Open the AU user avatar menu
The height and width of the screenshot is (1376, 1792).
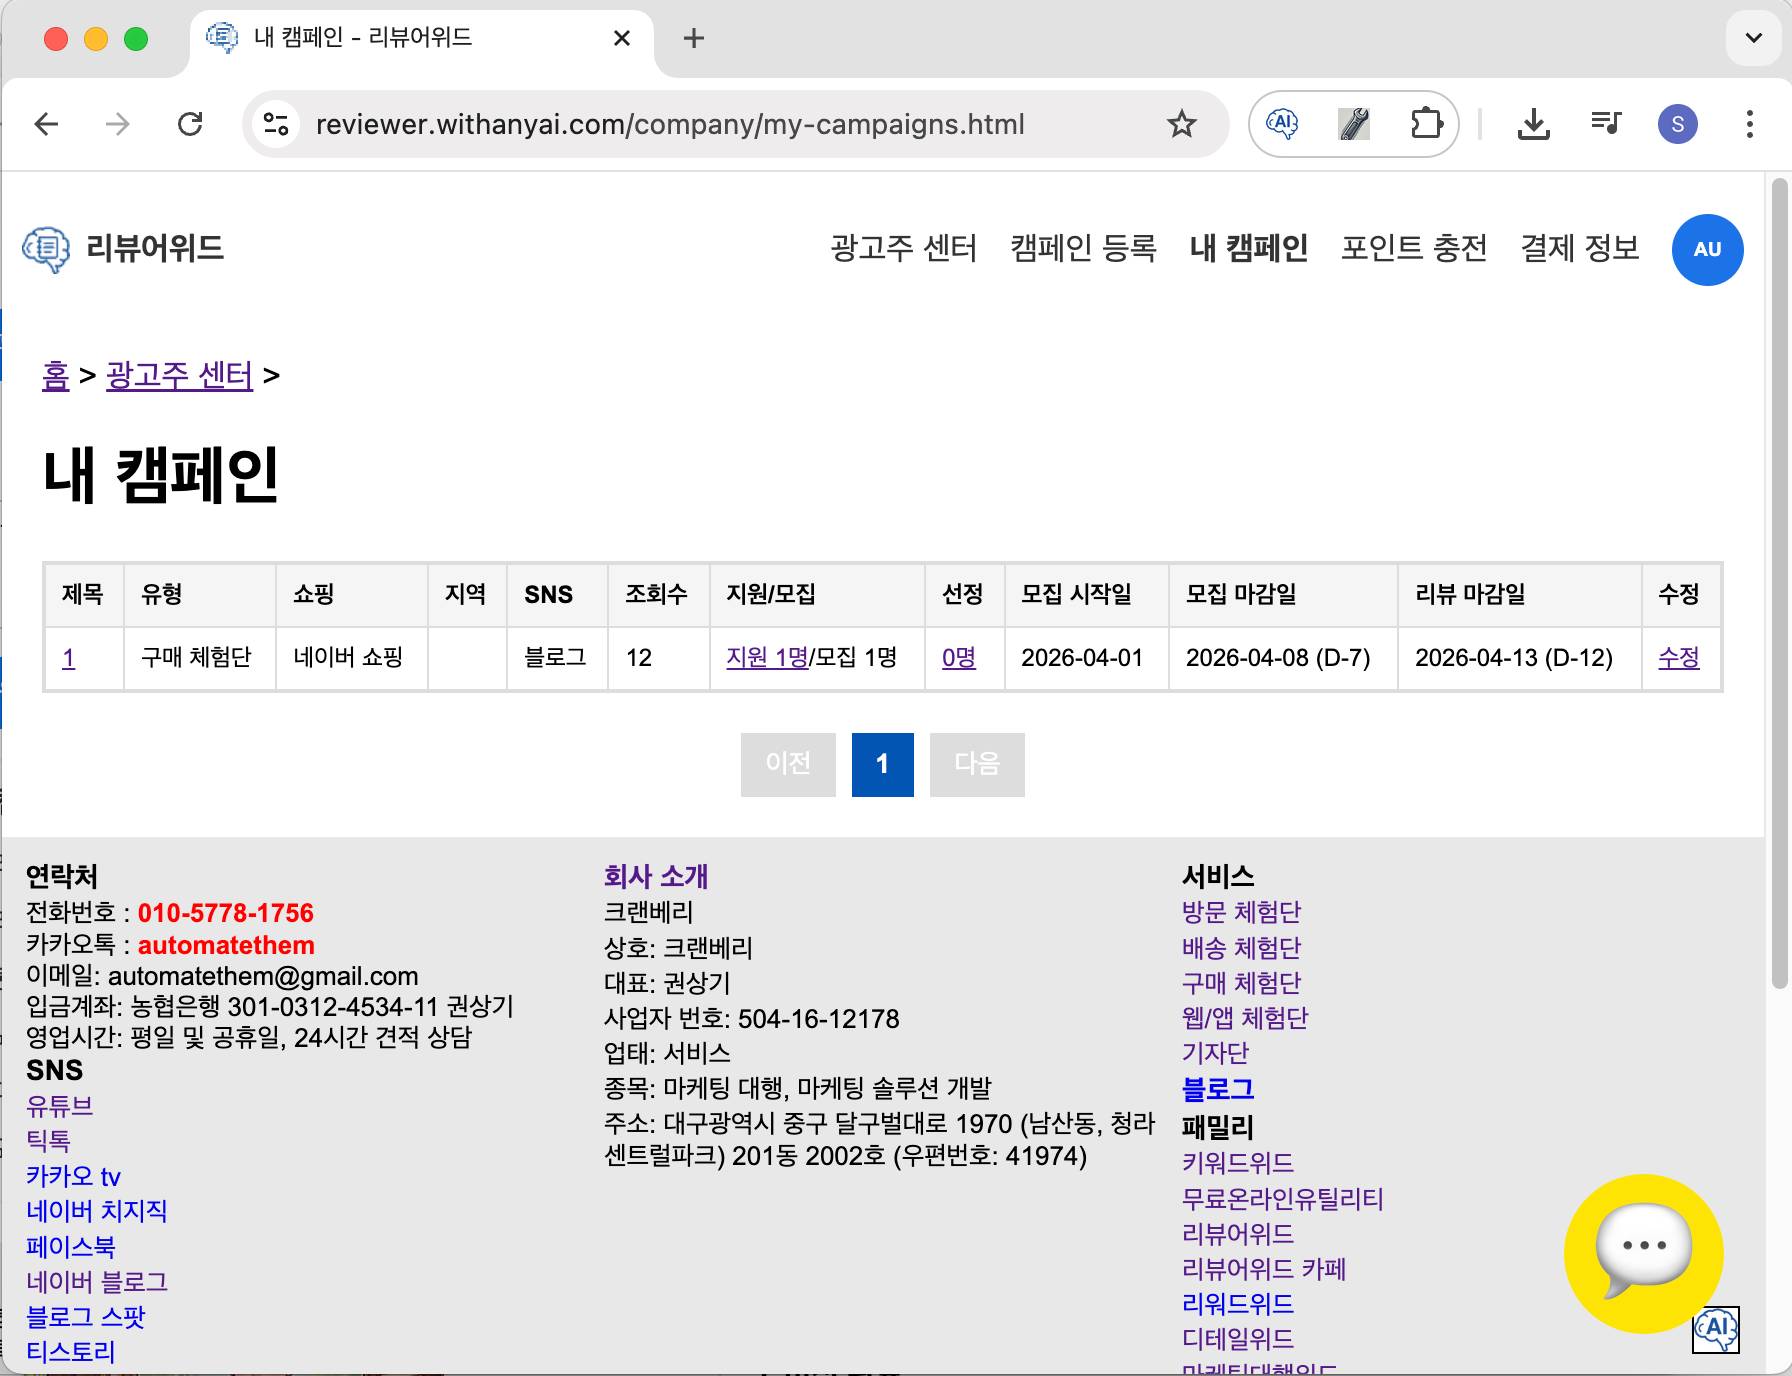(1707, 250)
